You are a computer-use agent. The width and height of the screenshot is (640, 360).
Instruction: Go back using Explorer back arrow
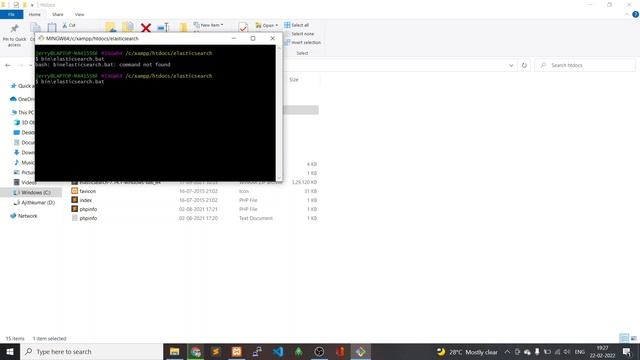coord(8,65)
